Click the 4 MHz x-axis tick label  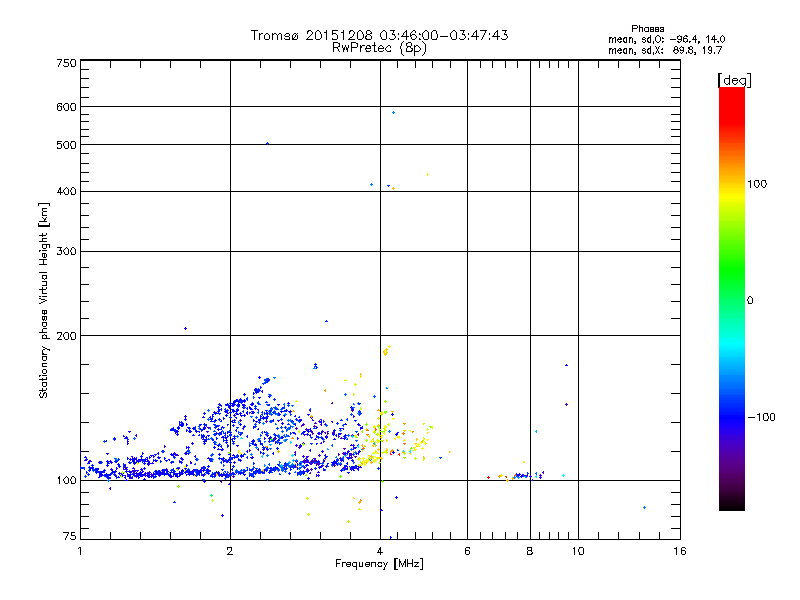pos(380,551)
